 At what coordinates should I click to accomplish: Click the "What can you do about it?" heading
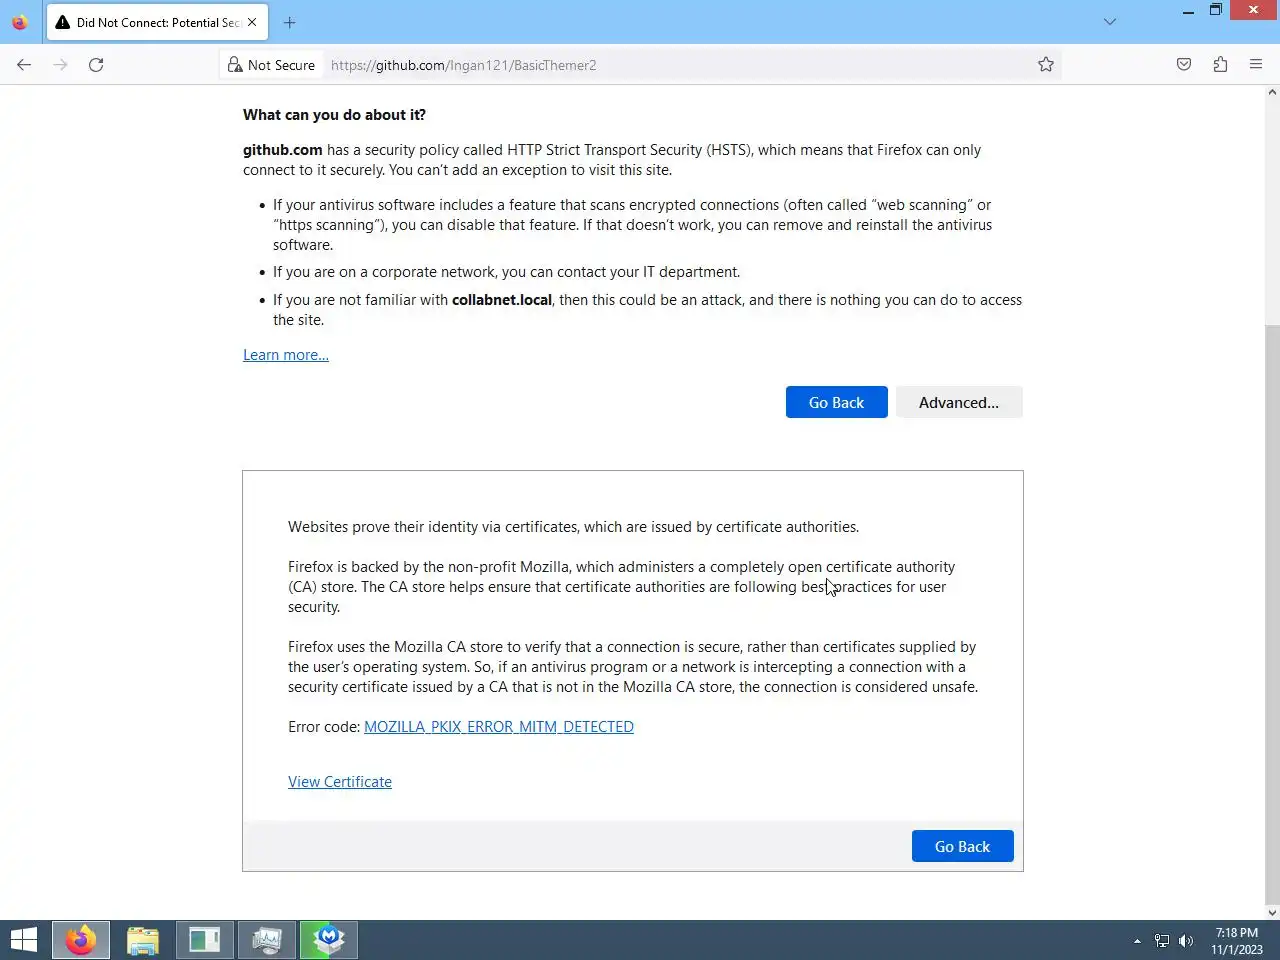point(334,115)
